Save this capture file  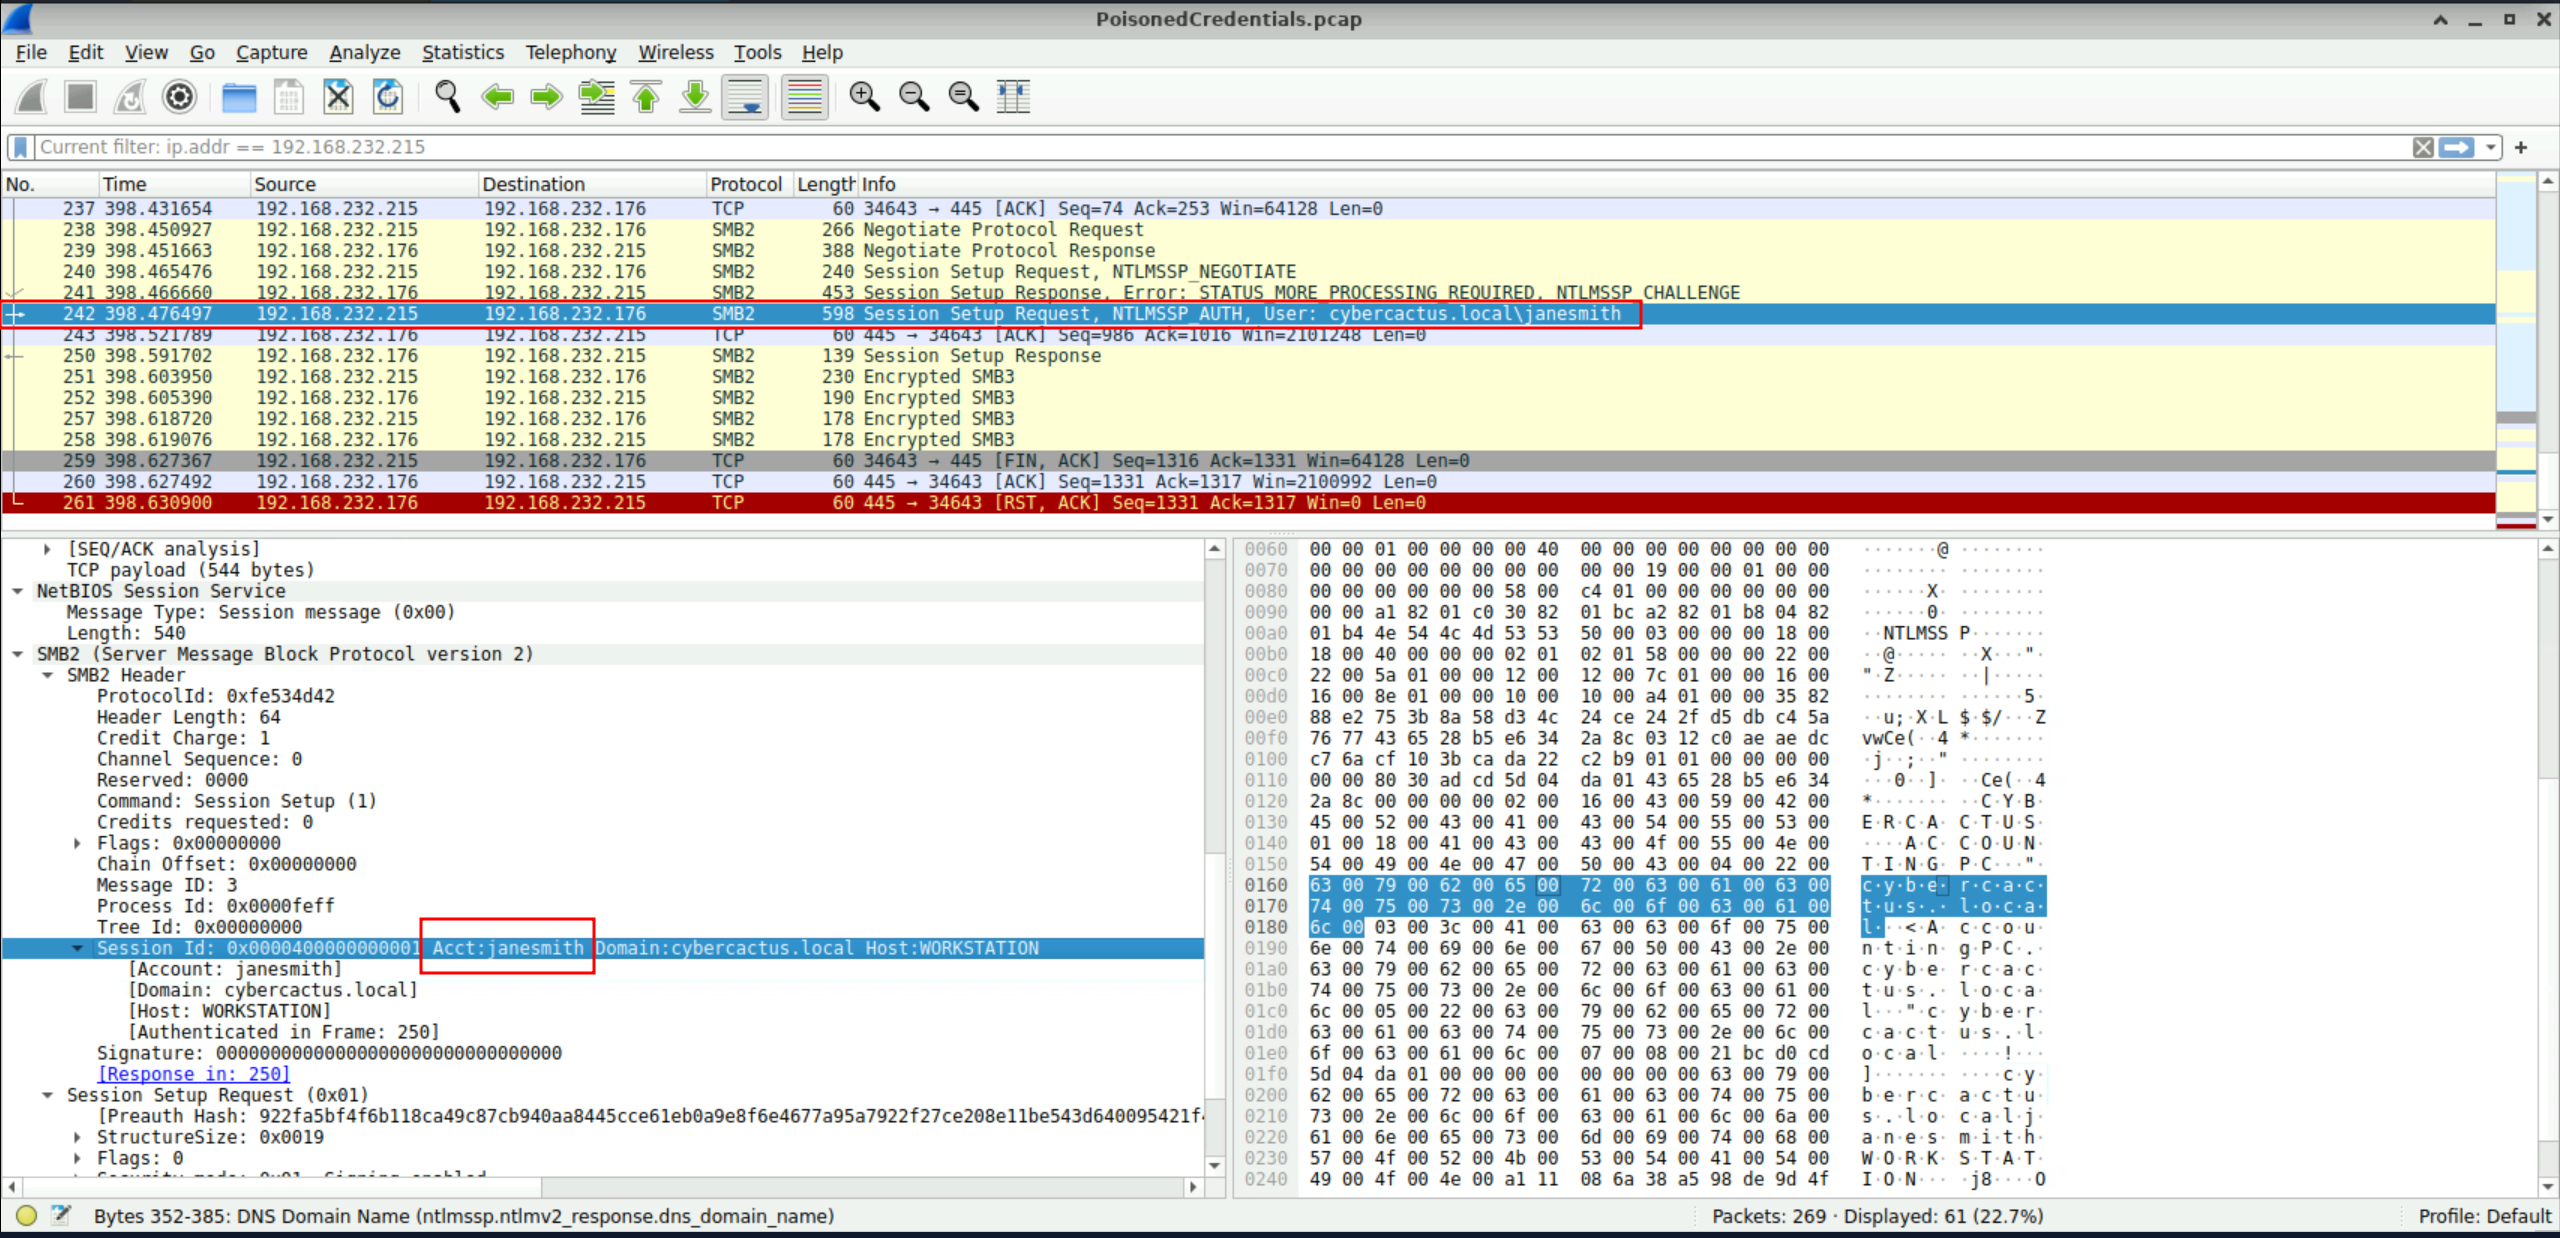[x=288, y=97]
